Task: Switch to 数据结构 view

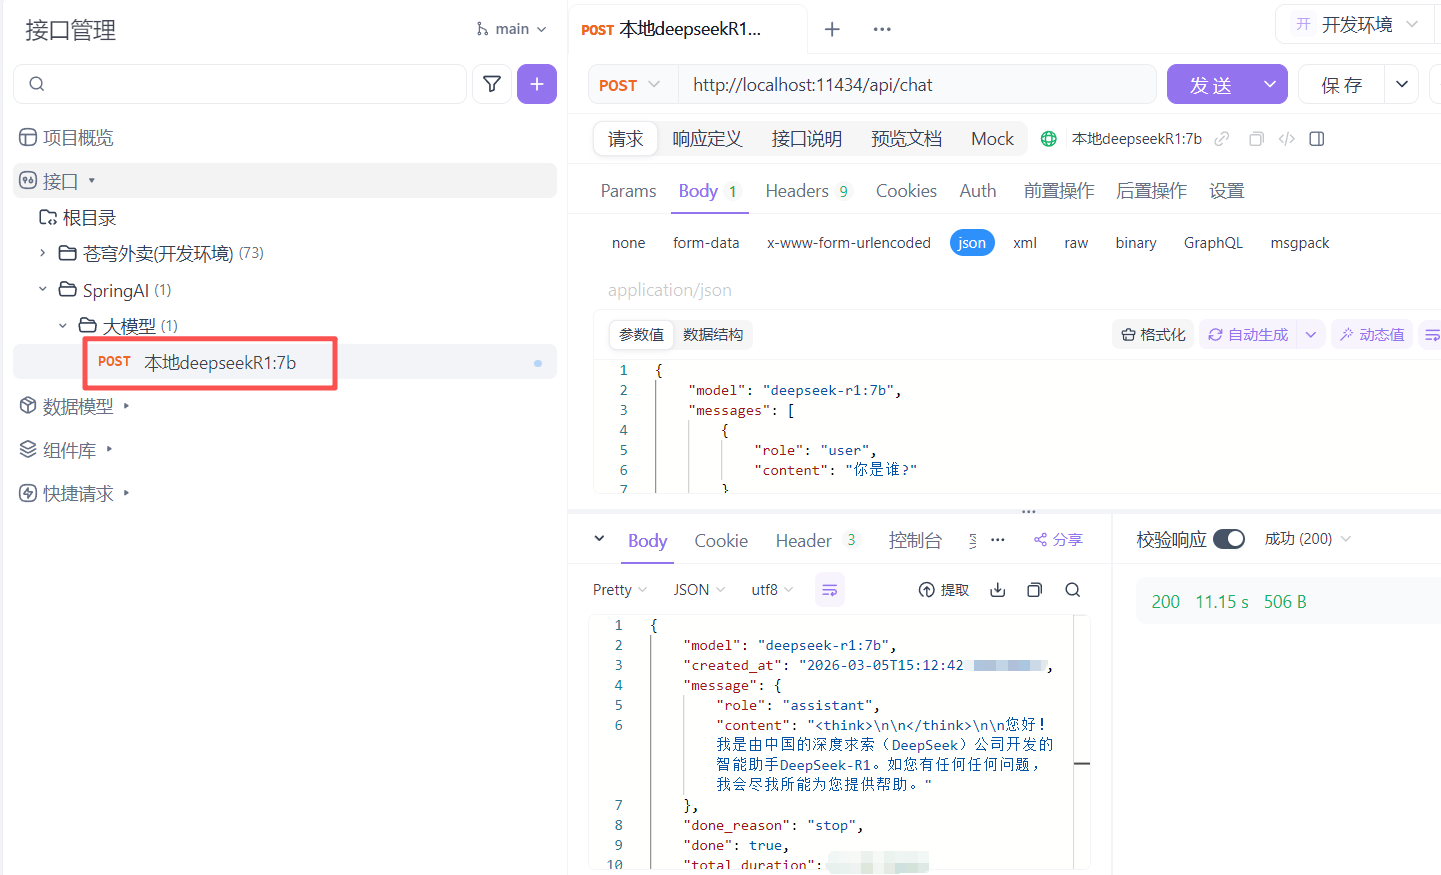Action: coord(713,335)
